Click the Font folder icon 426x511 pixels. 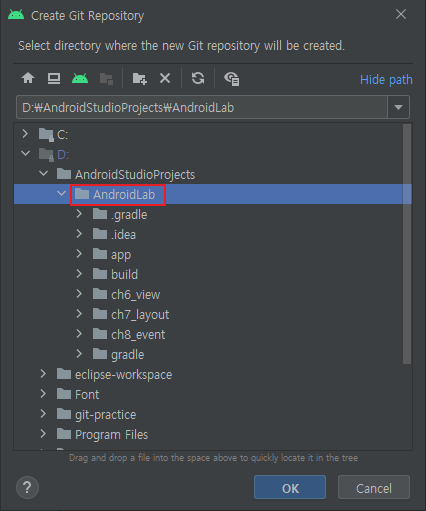tap(64, 394)
